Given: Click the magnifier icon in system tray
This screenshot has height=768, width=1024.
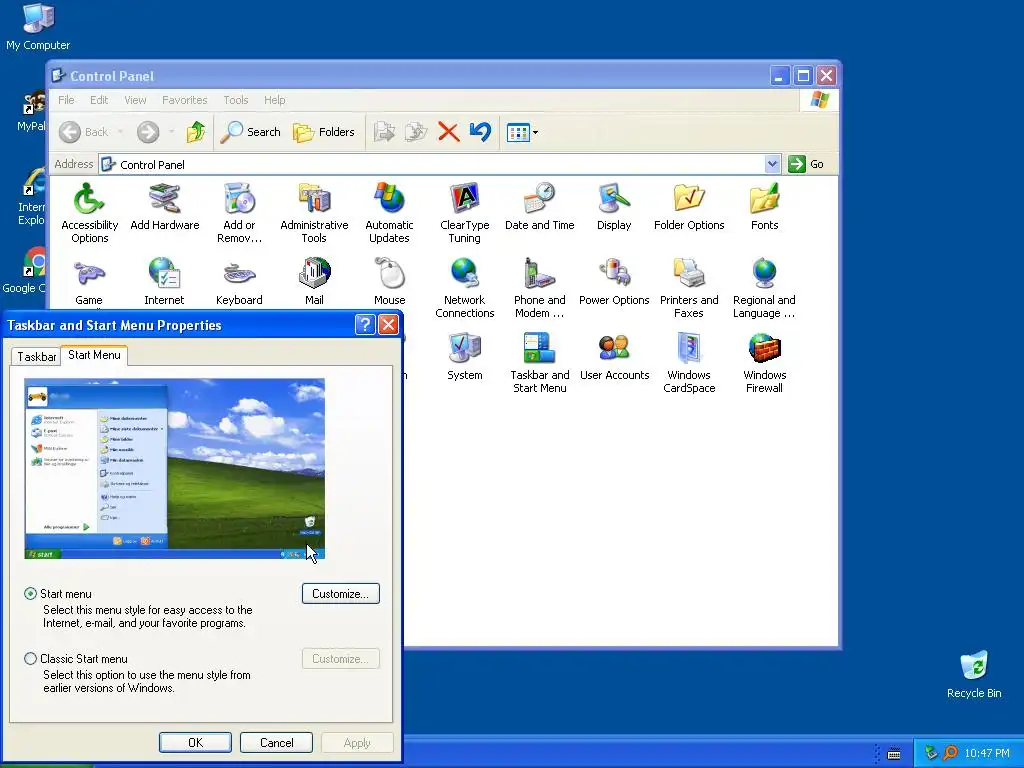Looking at the screenshot, I should [x=950, y=753].
